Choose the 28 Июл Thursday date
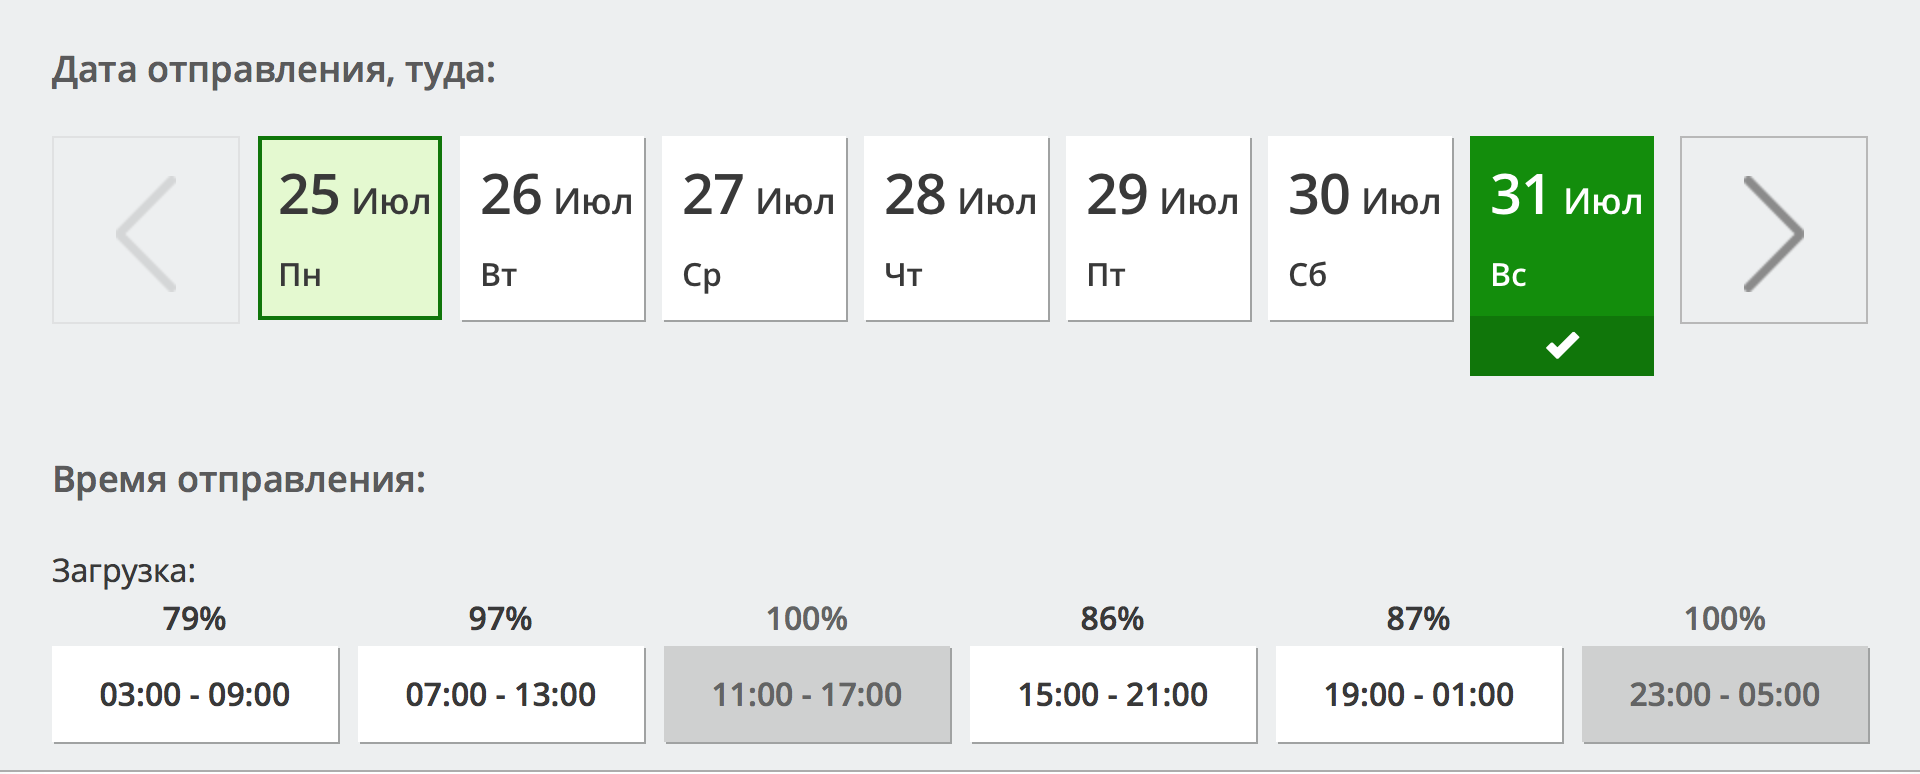This screenshot has width=1920, height=774. pos(956,229)
